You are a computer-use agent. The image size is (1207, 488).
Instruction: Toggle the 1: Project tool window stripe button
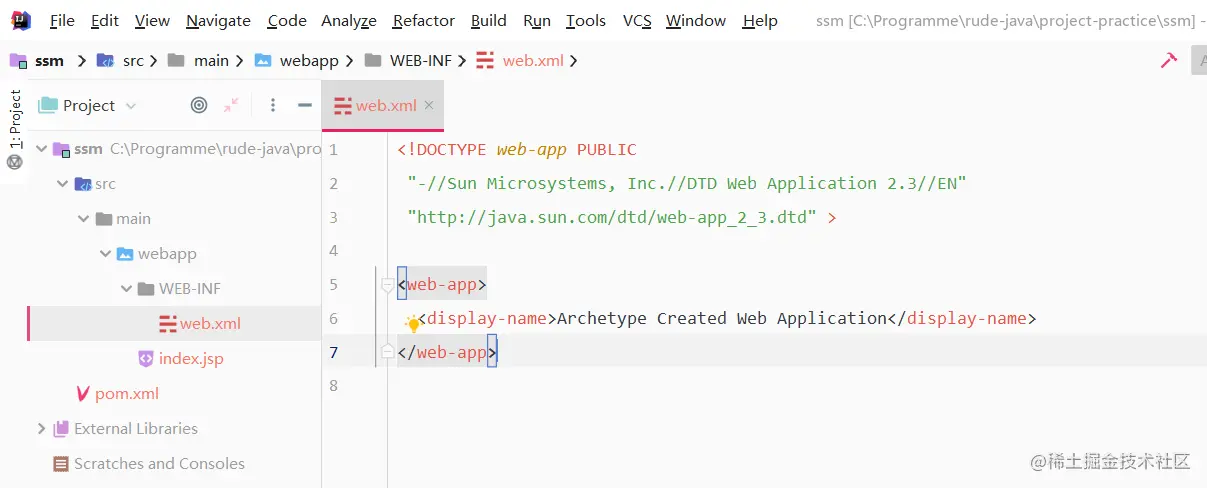[x=15, y=120]
